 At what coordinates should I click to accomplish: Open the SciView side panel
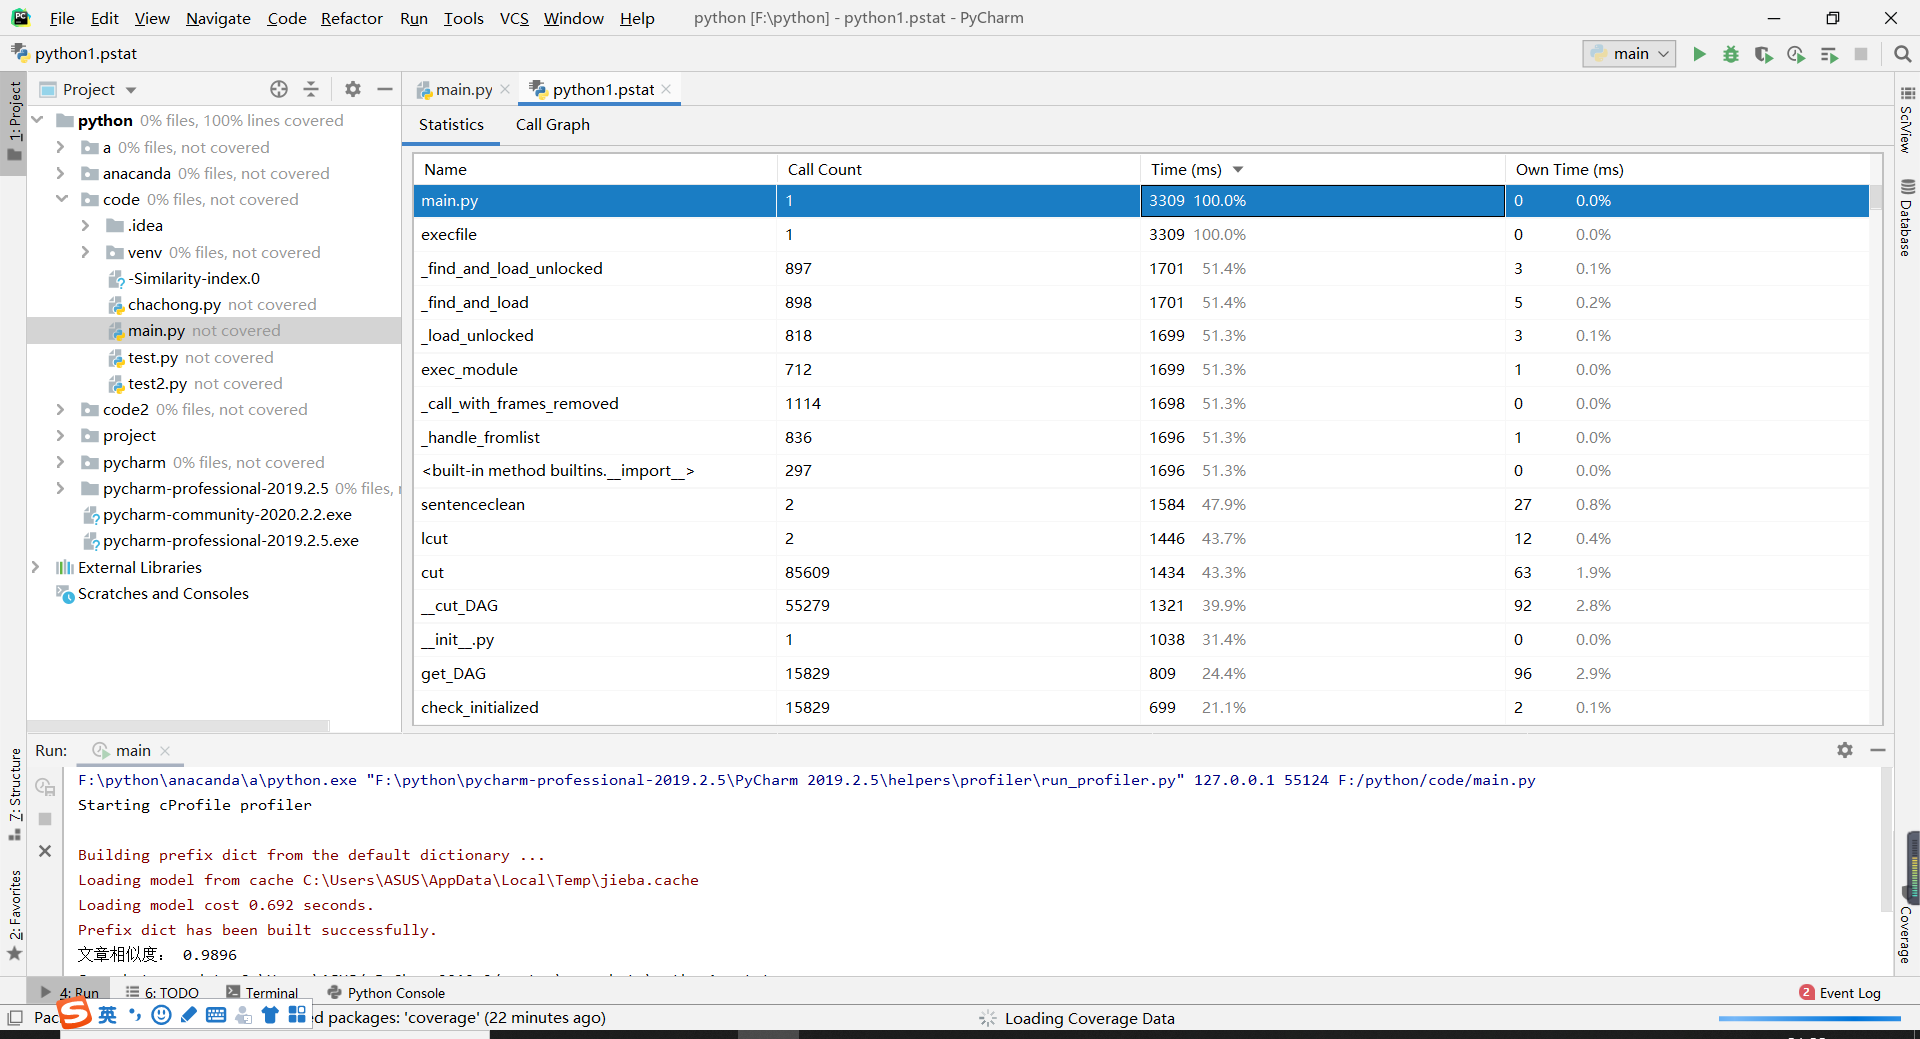1907,120
